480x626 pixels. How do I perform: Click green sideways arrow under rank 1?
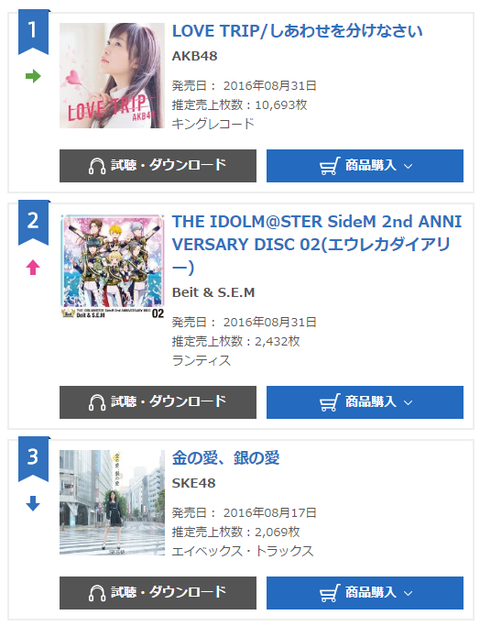[33, 76]
